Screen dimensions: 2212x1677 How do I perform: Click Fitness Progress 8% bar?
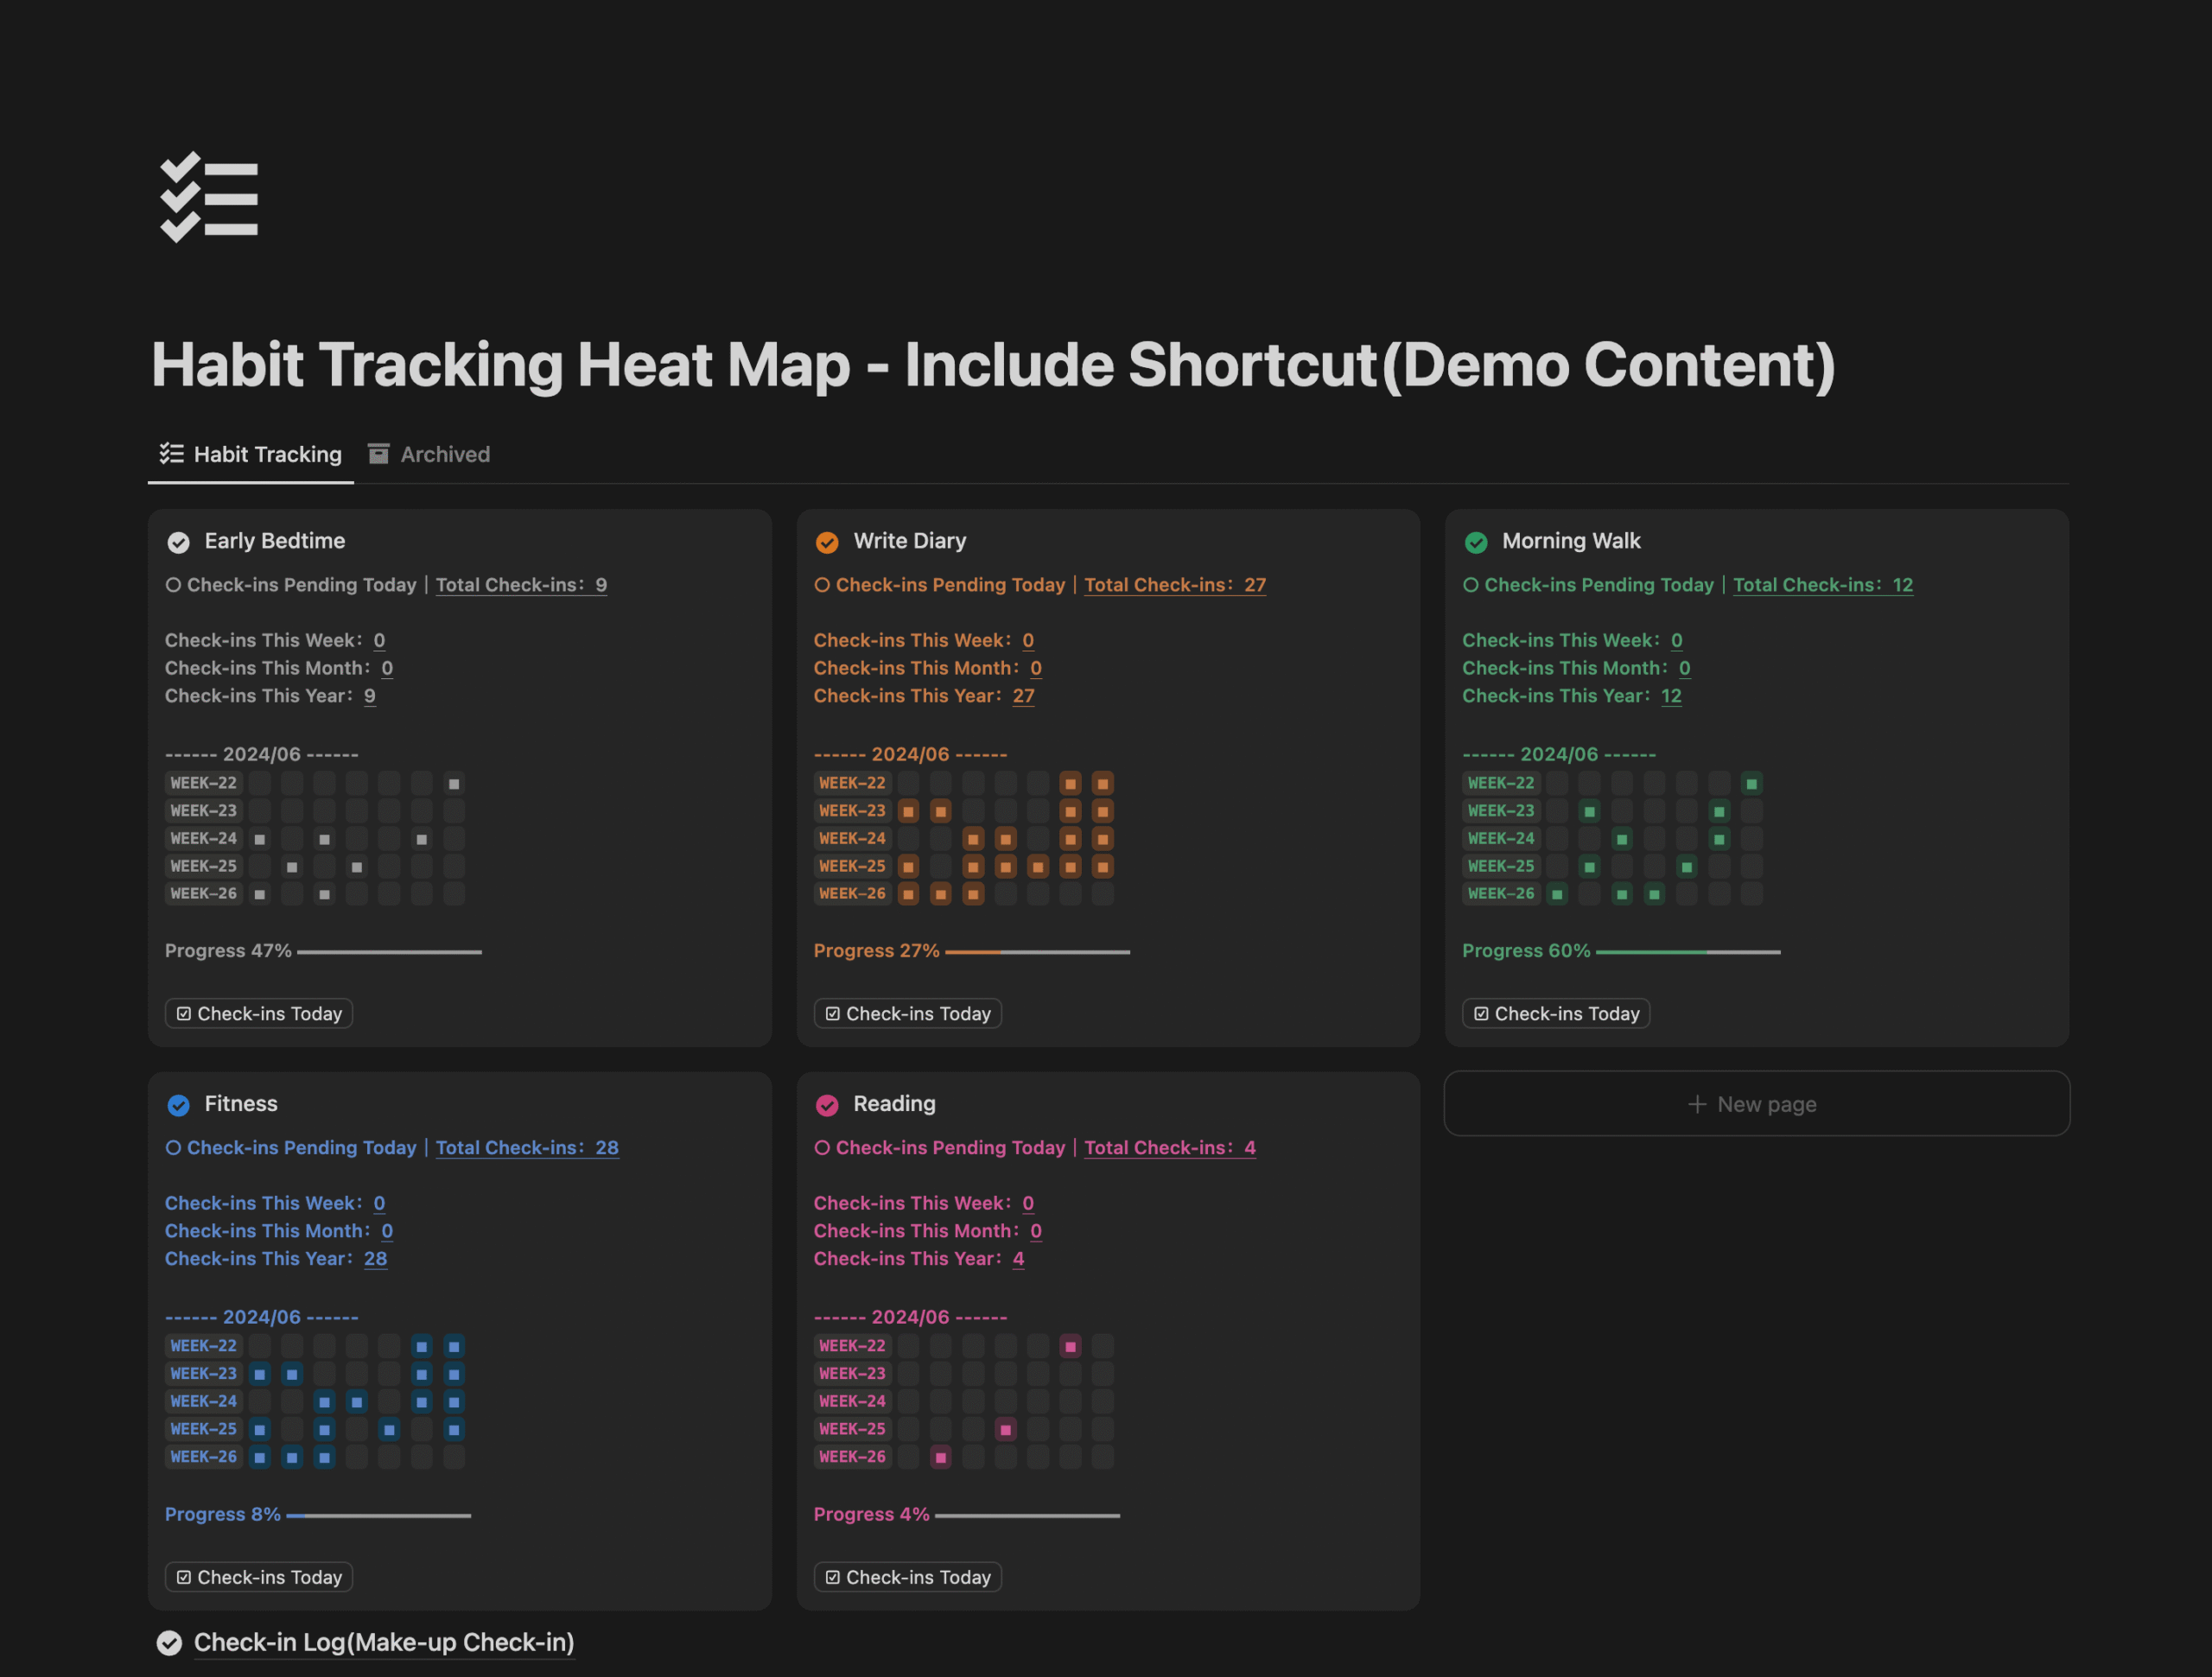(378, 1516)
